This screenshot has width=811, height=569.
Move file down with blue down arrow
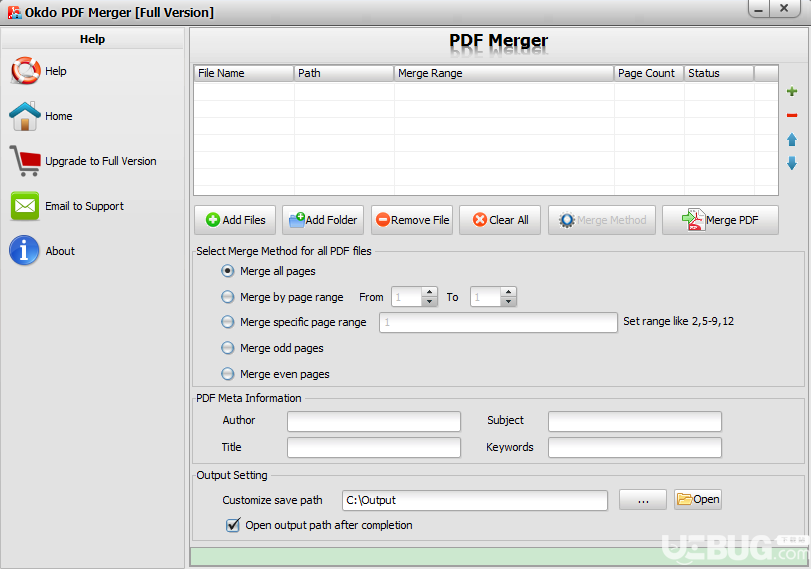[x=791, y=163]
